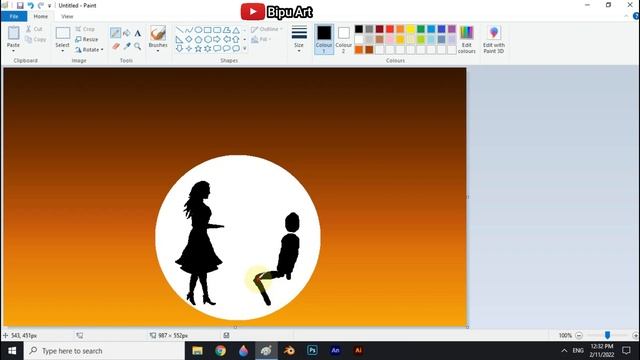The width and height of the screenshot is (640, 360).
Task: Click the Resize button
Action: pos(87,39)
